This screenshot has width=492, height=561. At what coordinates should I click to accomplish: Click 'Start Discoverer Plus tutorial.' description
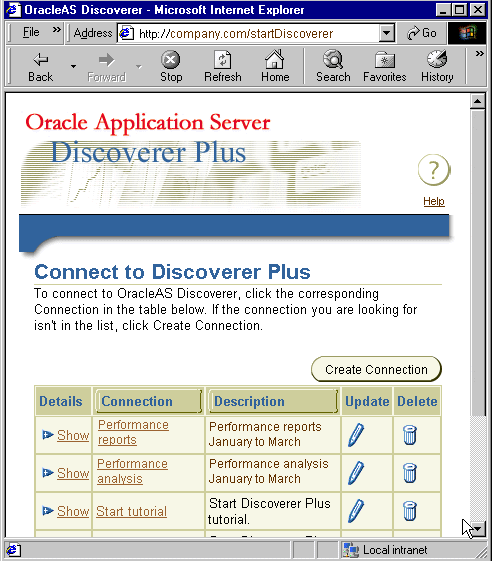[269, 511]
